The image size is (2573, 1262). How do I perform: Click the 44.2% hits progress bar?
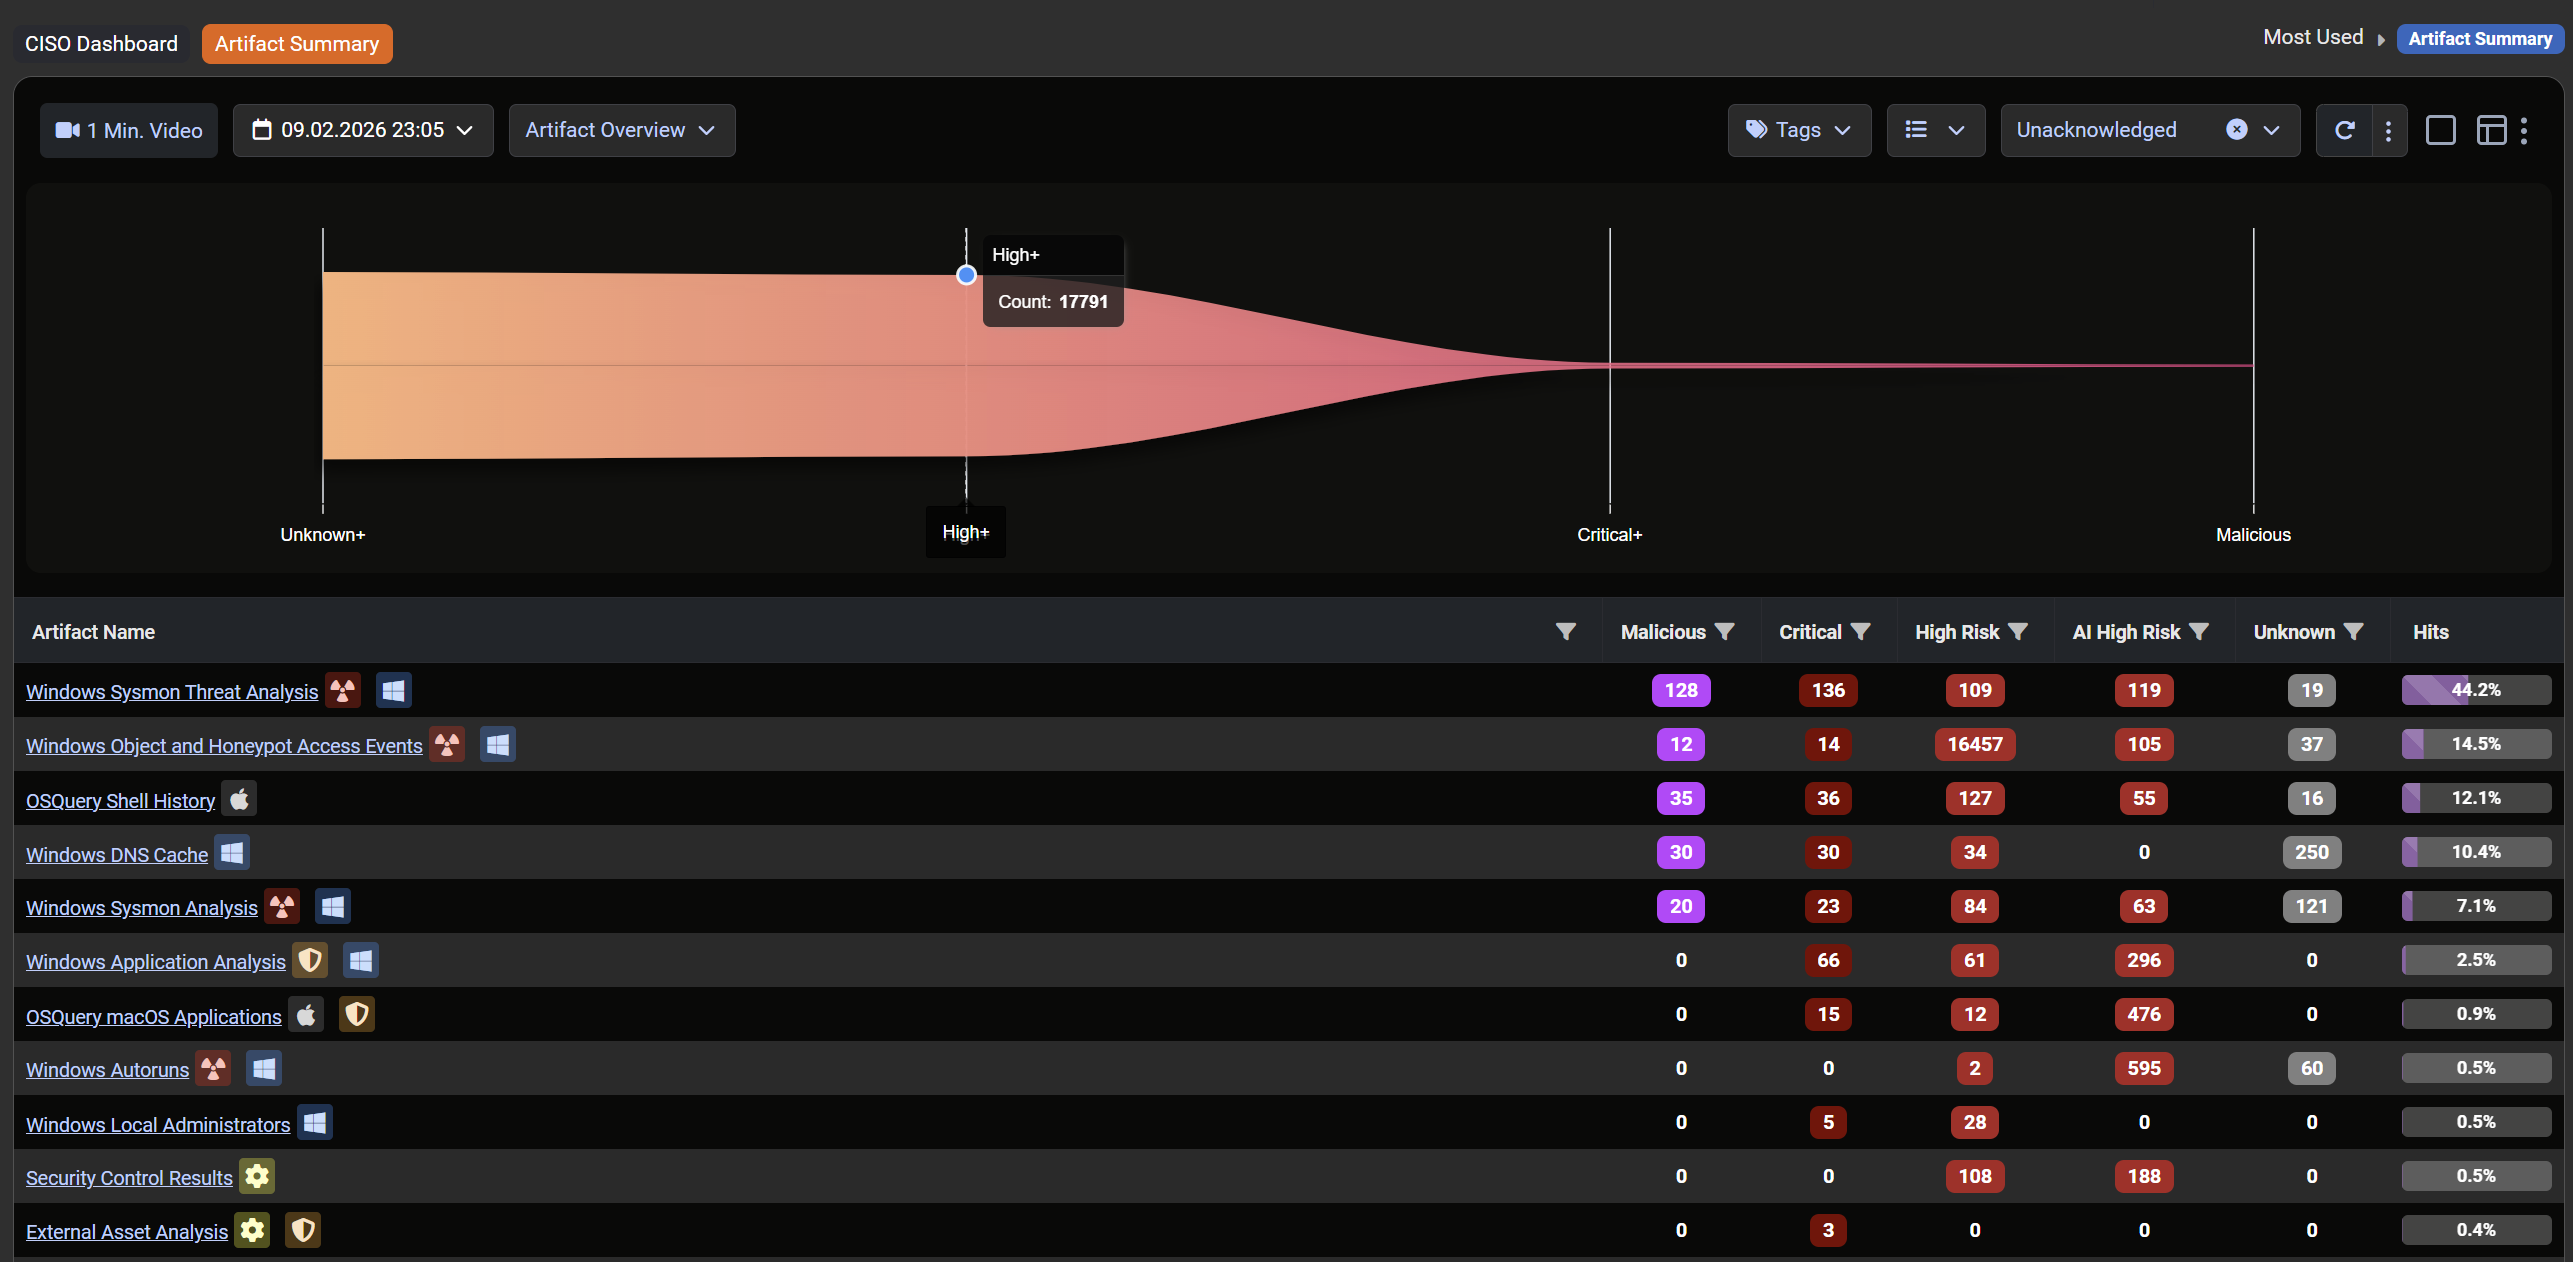coord(2475,690)
